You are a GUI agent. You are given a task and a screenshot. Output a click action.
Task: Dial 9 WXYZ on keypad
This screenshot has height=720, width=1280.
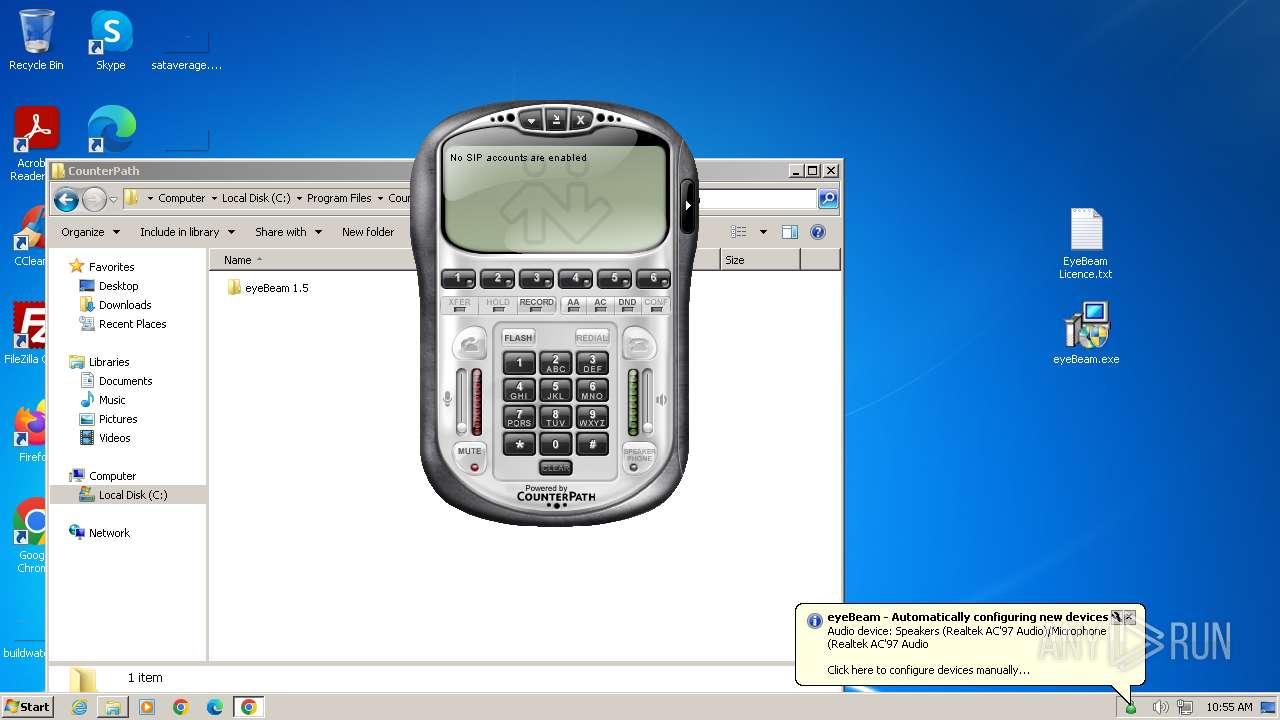[x=592, y=417]
